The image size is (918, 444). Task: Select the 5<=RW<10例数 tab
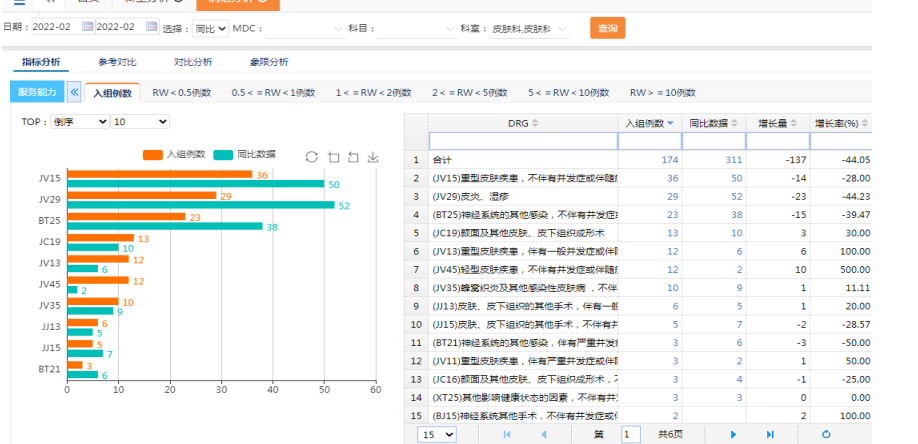(x=568, y=93)
